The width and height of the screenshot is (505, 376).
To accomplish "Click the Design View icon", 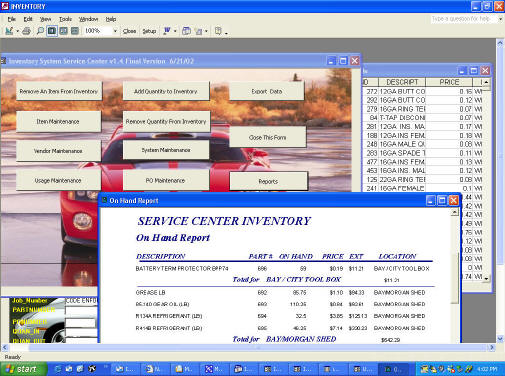I will pyautogui.click(x=9, y=31).
